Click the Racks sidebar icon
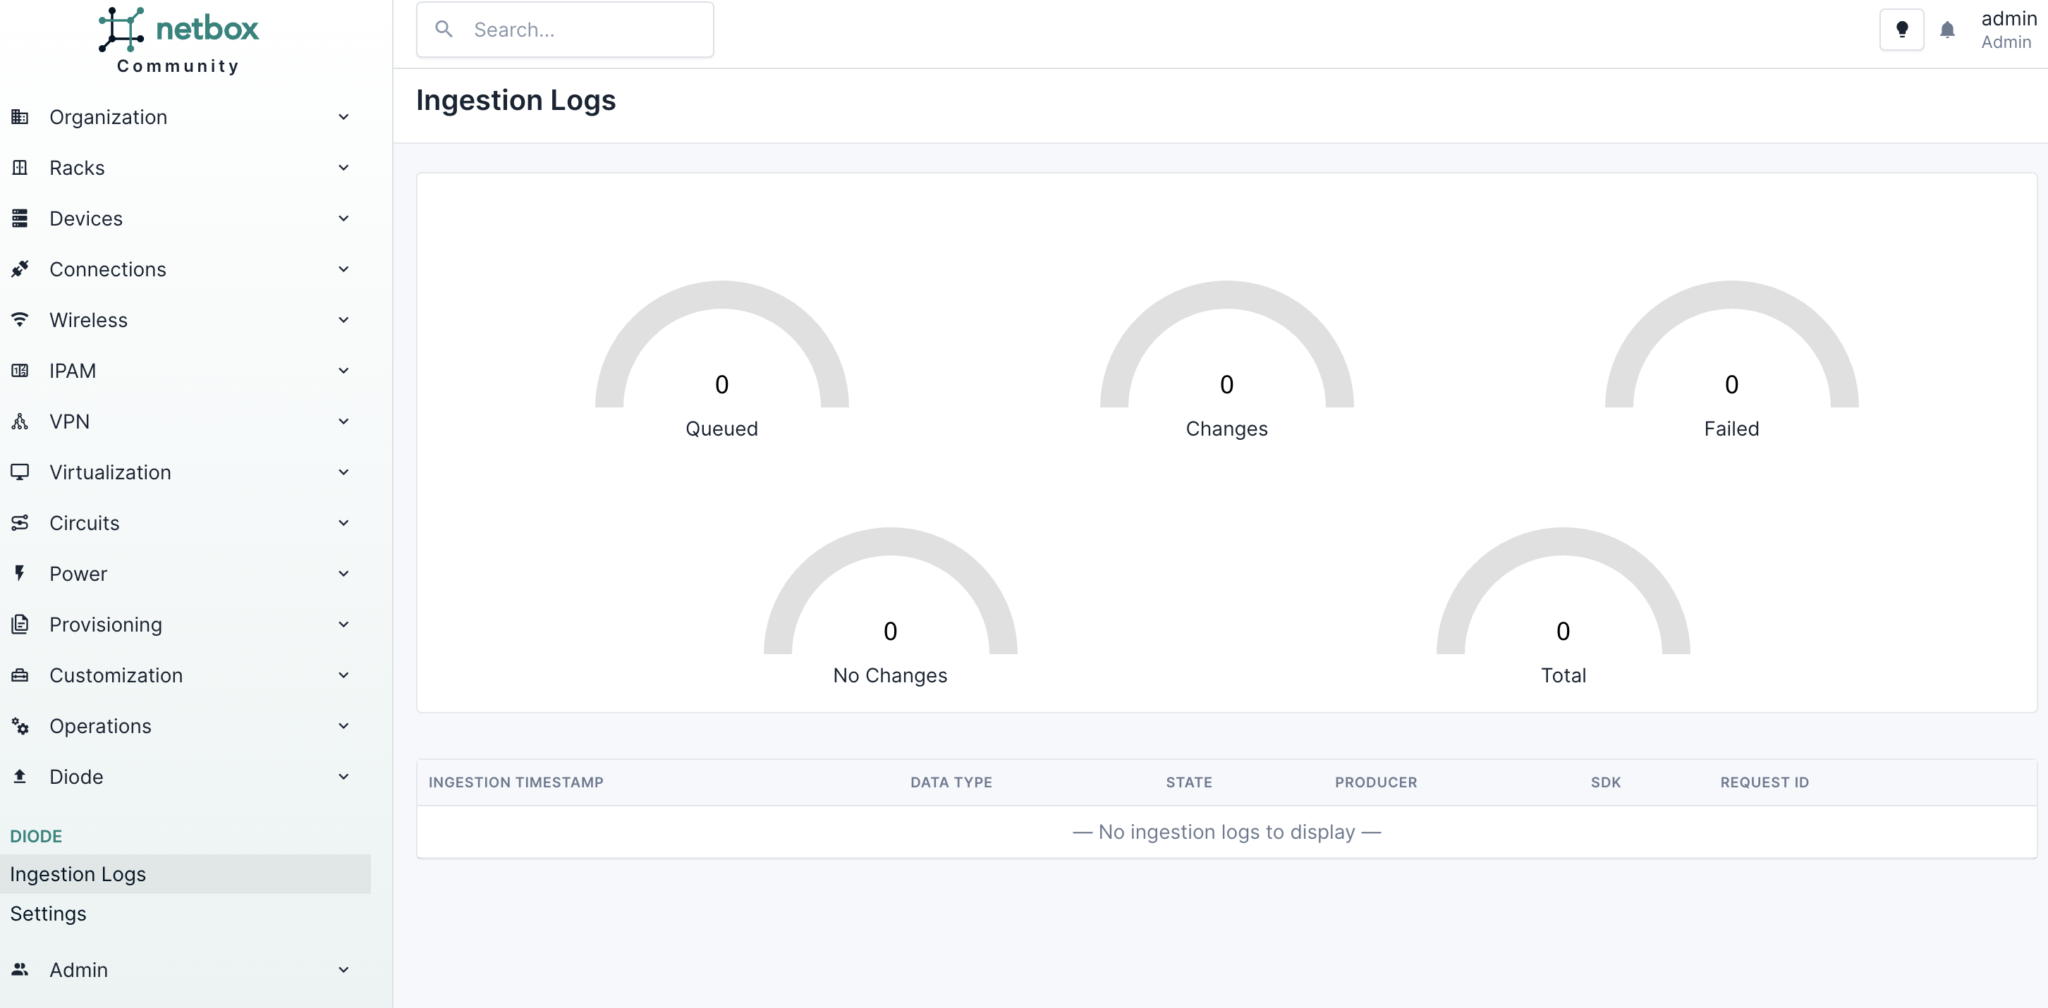Viewport: 2048px width, 1008px height. coord(20,167)
